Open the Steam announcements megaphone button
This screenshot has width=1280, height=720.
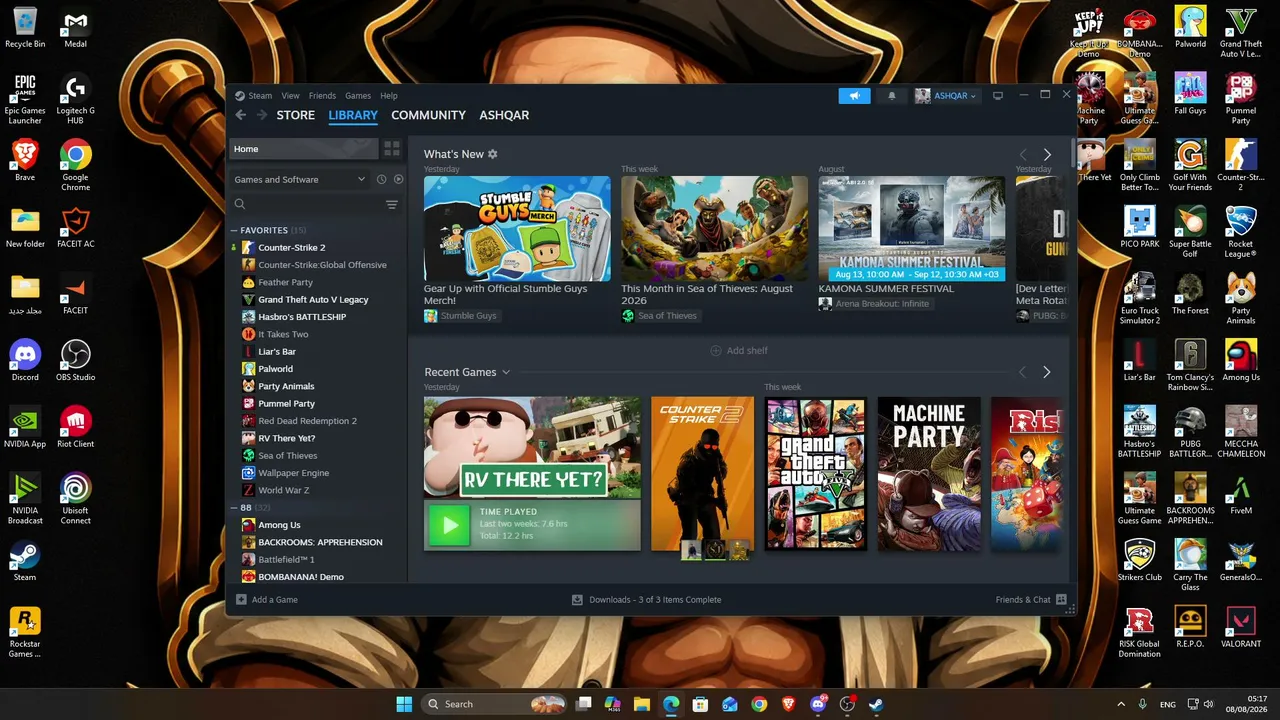pos(854,96)
